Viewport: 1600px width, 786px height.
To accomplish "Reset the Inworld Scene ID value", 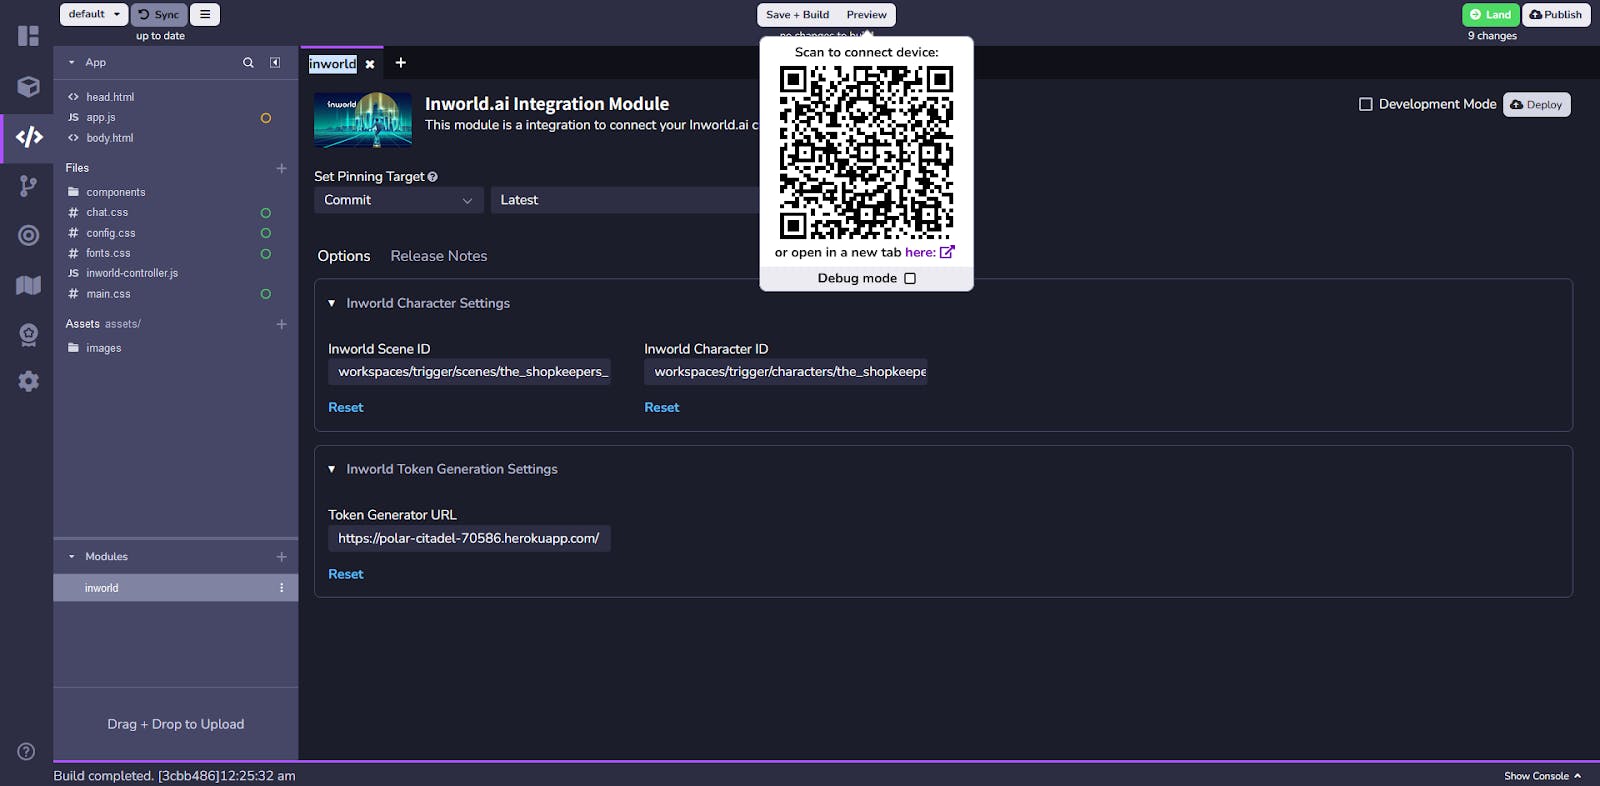I will [x=346, y=408].
